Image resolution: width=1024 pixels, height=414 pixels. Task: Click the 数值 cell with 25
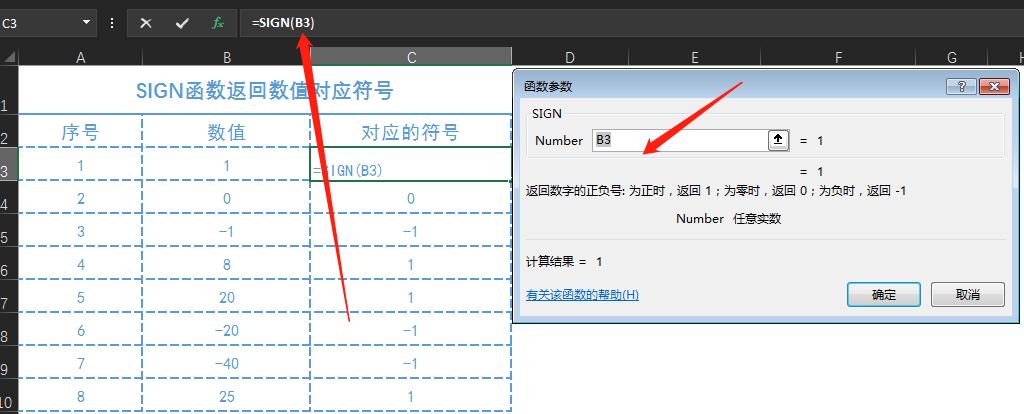[x=227, y=396]
